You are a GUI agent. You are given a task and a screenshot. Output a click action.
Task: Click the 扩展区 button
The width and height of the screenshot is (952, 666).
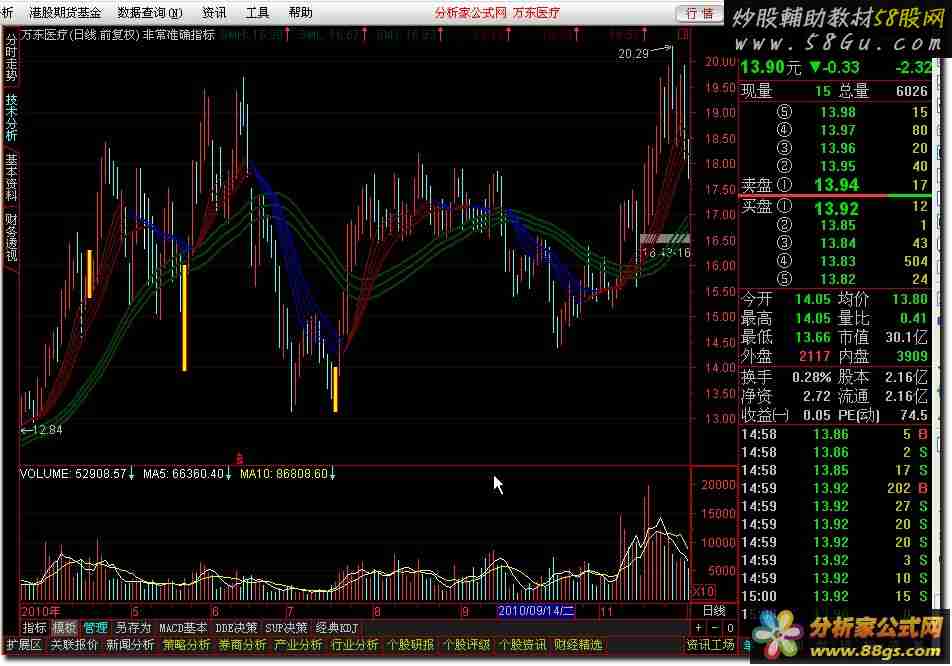click(24, 645)
